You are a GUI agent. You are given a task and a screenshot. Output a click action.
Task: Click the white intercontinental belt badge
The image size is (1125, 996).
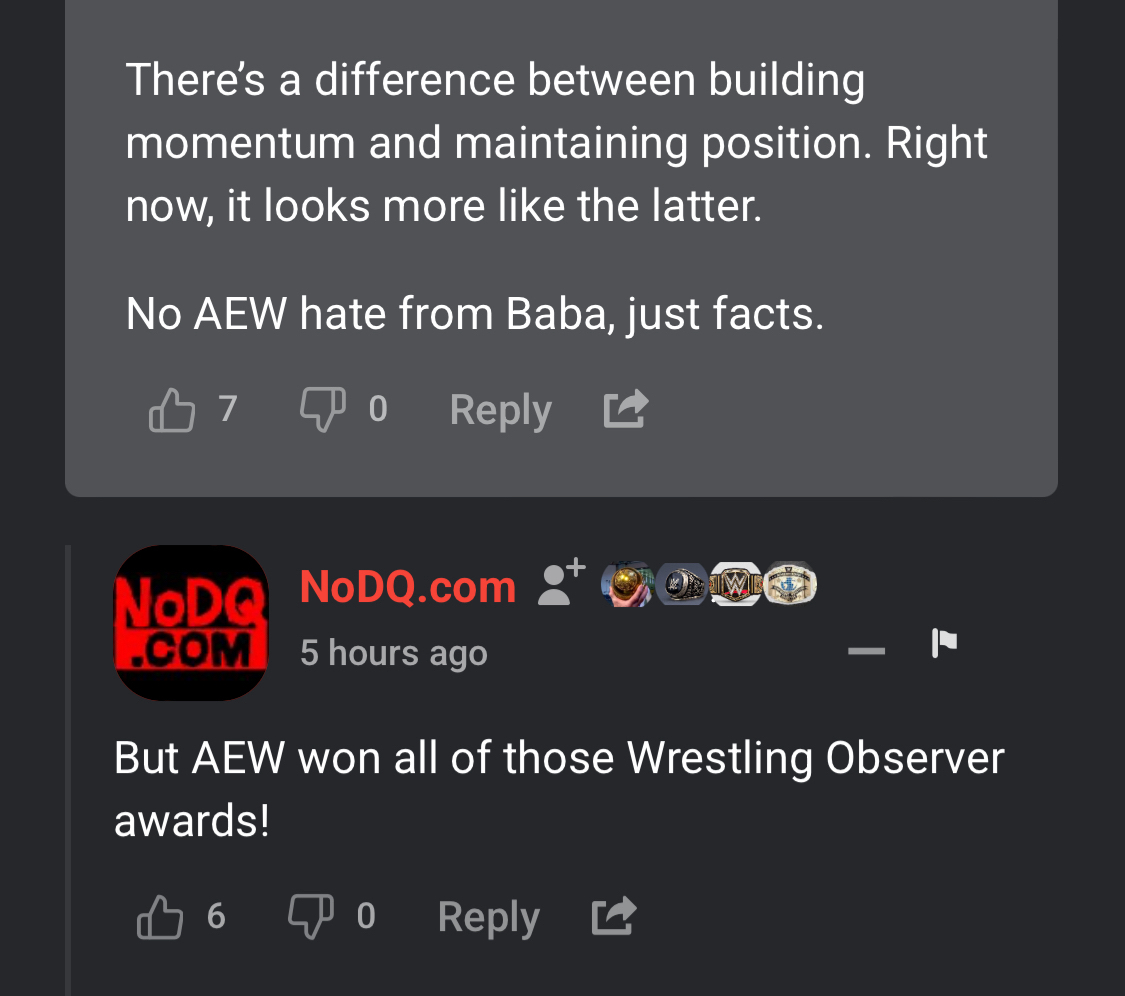click(790, 583)
